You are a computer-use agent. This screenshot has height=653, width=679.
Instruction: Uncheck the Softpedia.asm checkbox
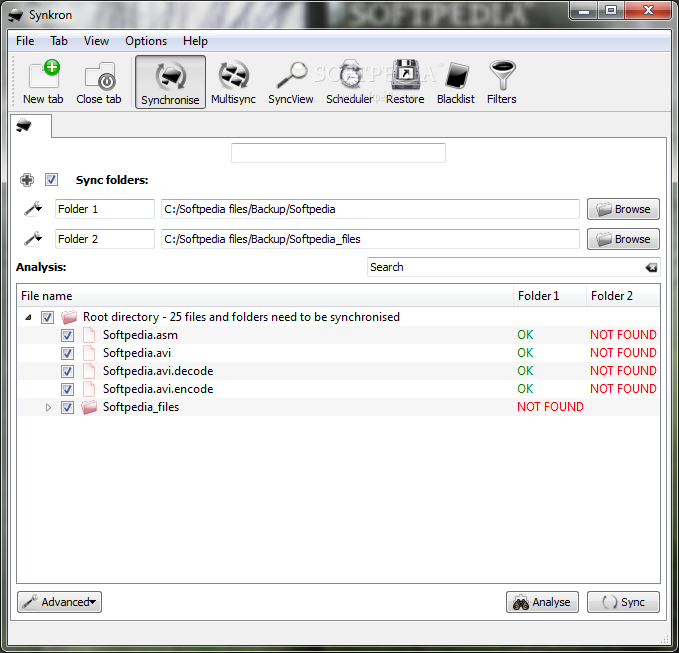[67, 335]
